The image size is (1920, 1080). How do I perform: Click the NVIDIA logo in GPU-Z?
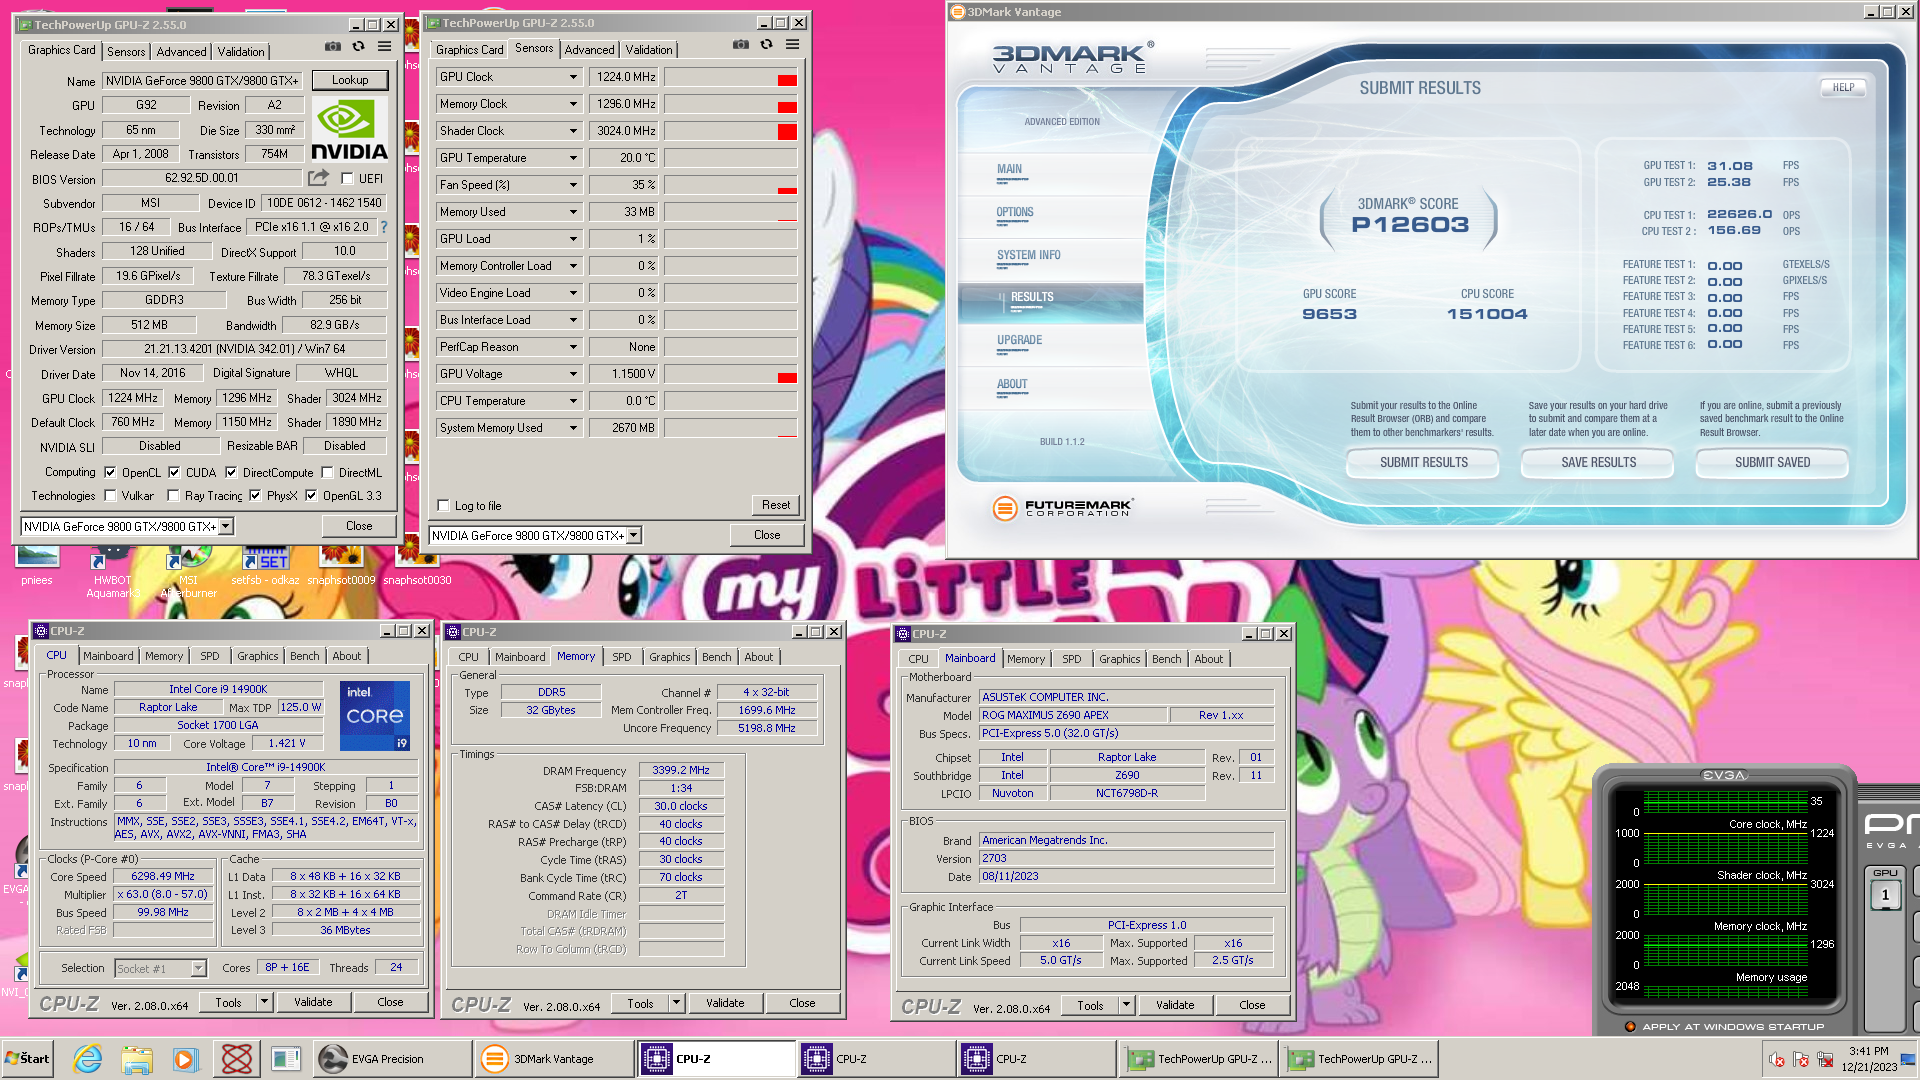coord(349,130)
